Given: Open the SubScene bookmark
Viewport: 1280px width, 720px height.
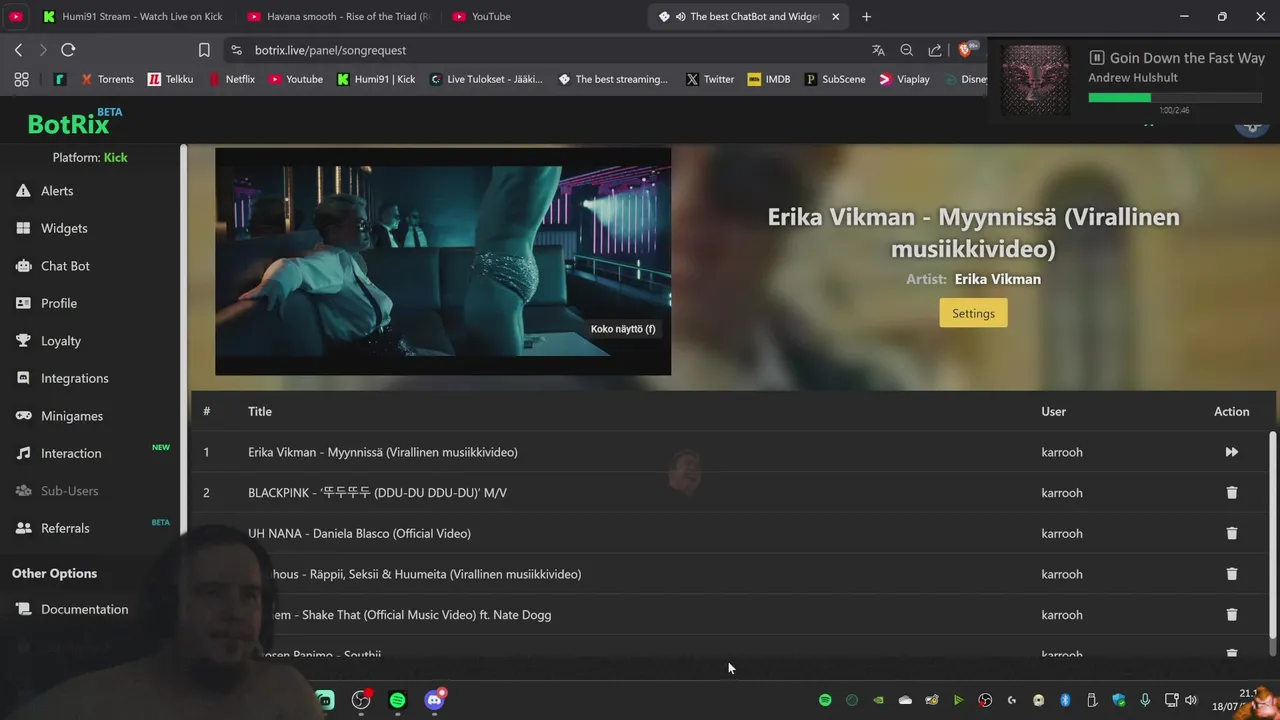Looking at the screenshot, I should tap(835, 79).
